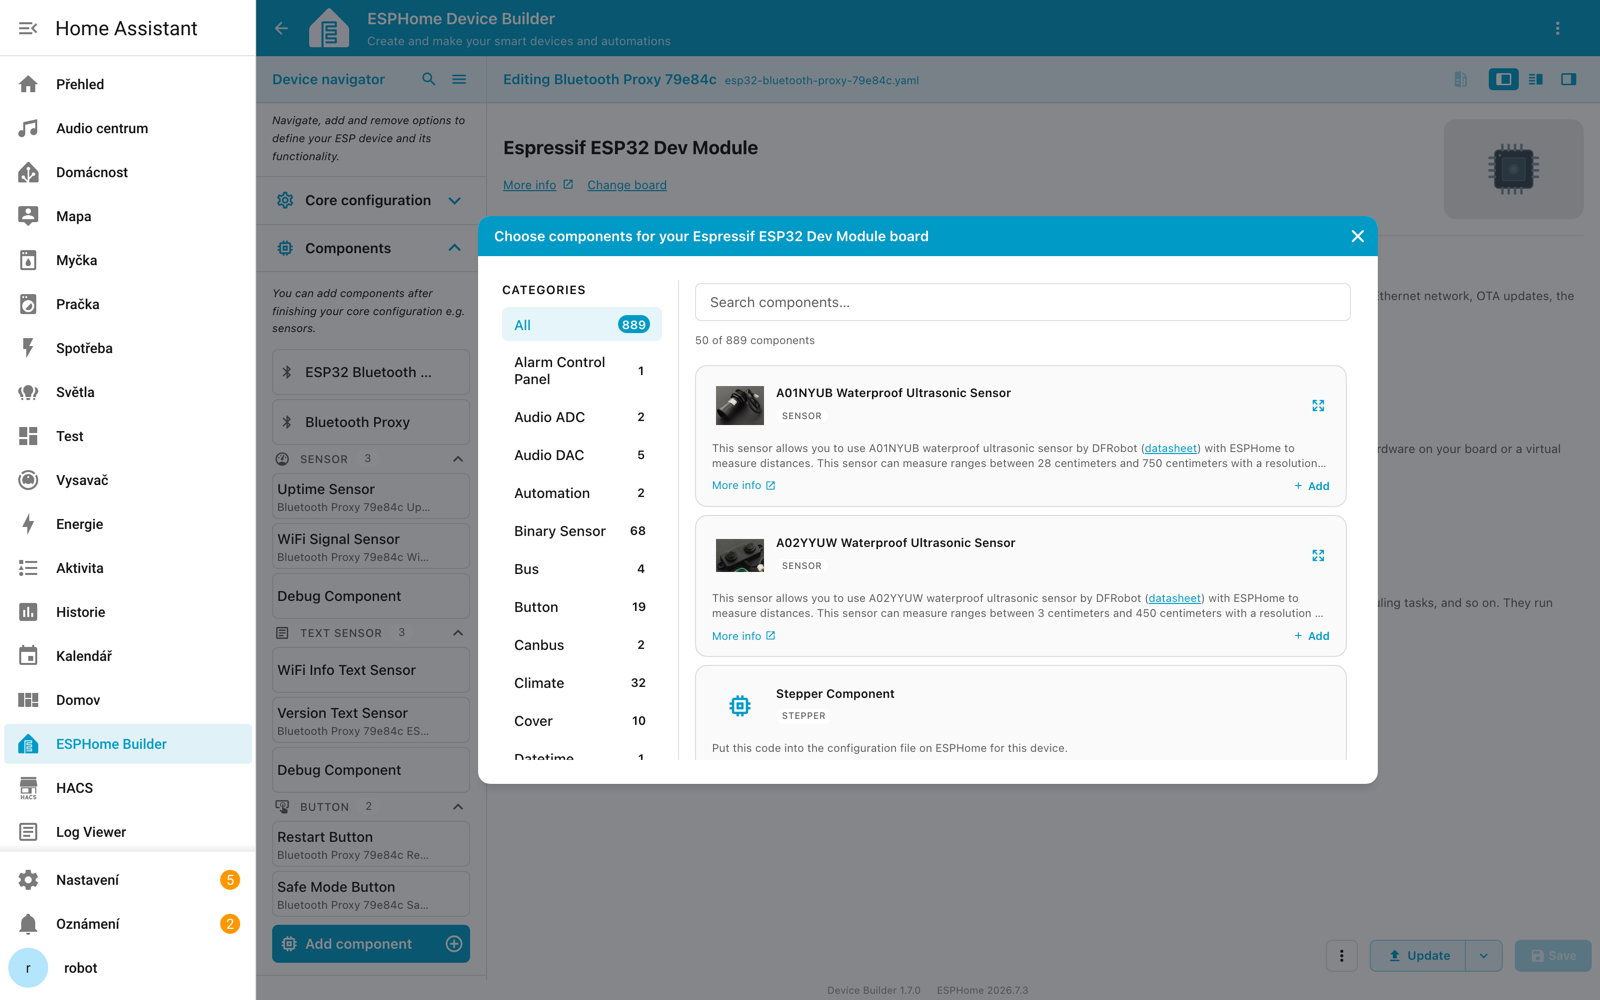This screenshot has width=1600, height=1000.
Task: Open the Device navigator list menu icon
Action: [459, 79]
